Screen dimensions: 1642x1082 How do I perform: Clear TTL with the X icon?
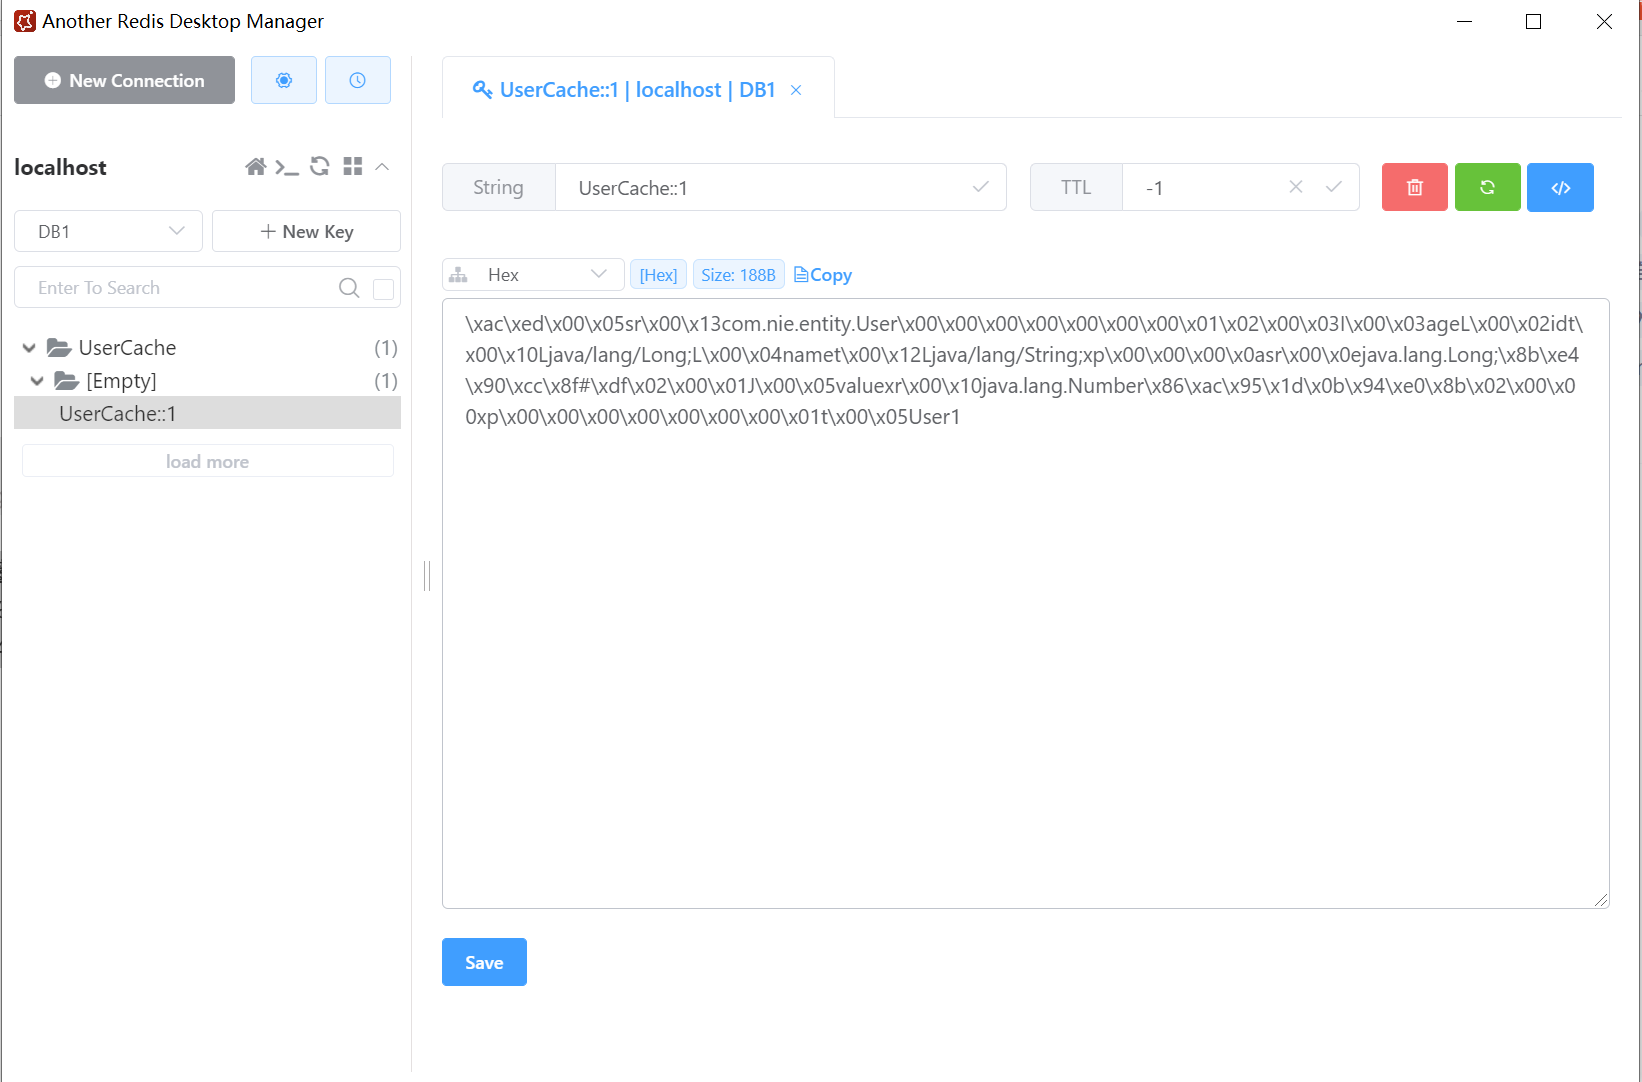point(1296,187)
